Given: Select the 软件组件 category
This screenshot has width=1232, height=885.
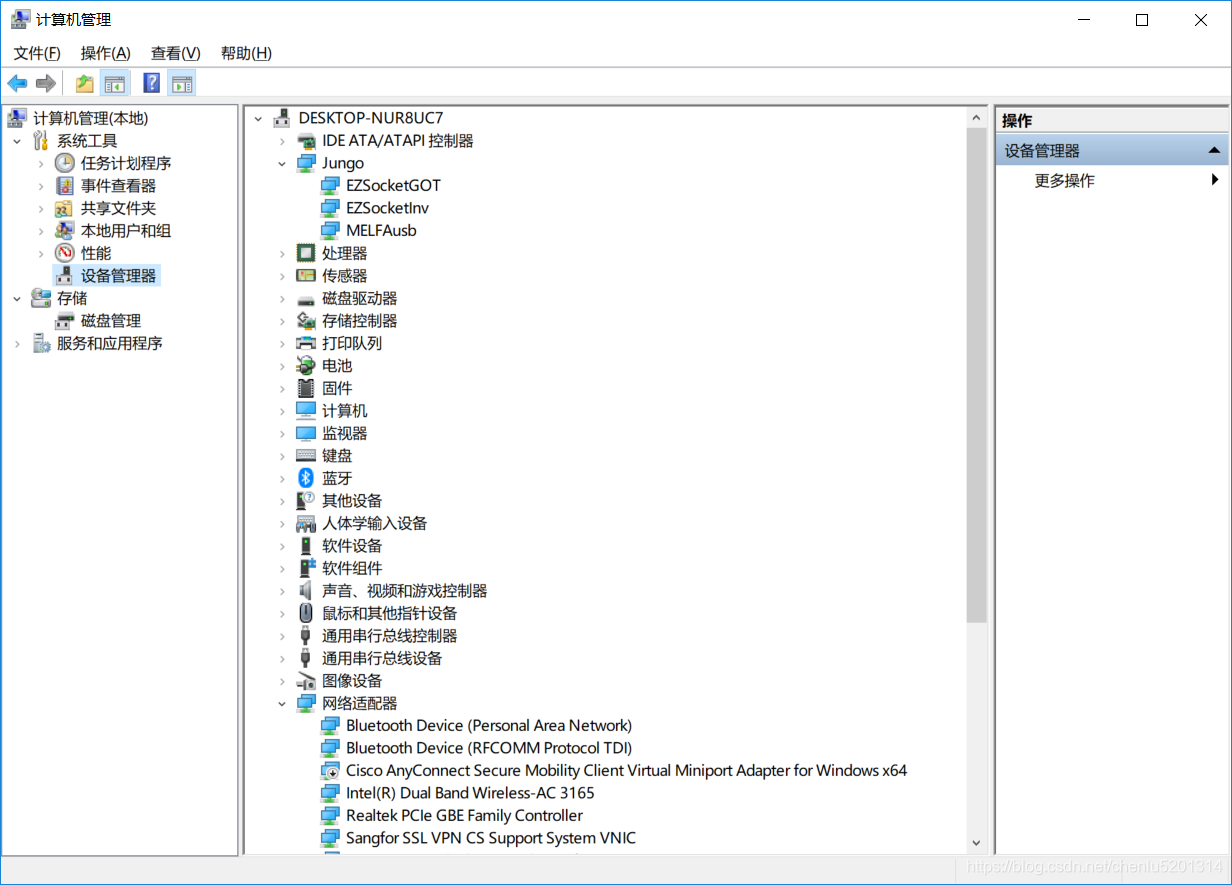Looking at the screenshot, I should coord(352,568).
